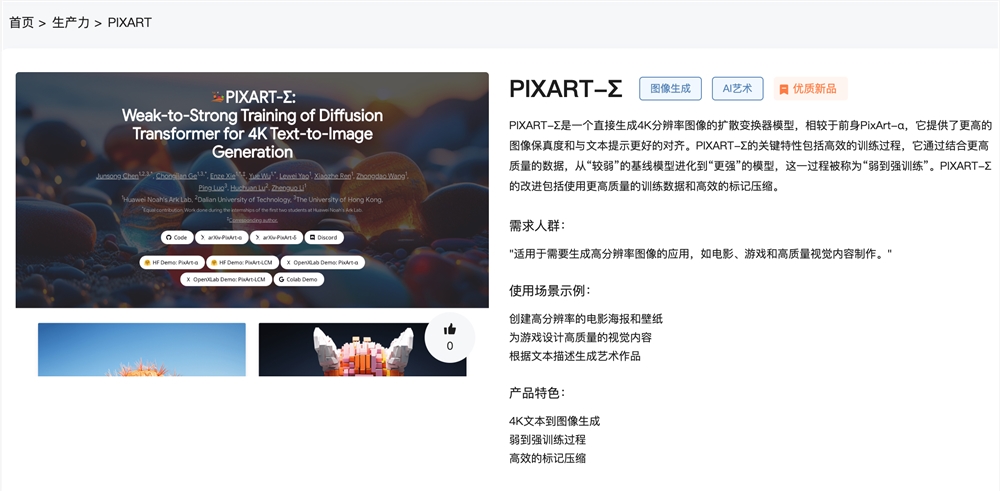1000x491 pixels.
Task: Click the feature 弱到强训练过程
Action: 547,439
